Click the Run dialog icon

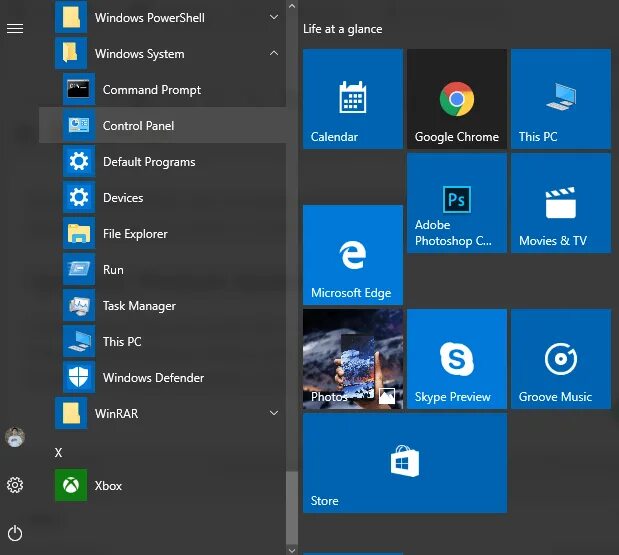[79, 269]
